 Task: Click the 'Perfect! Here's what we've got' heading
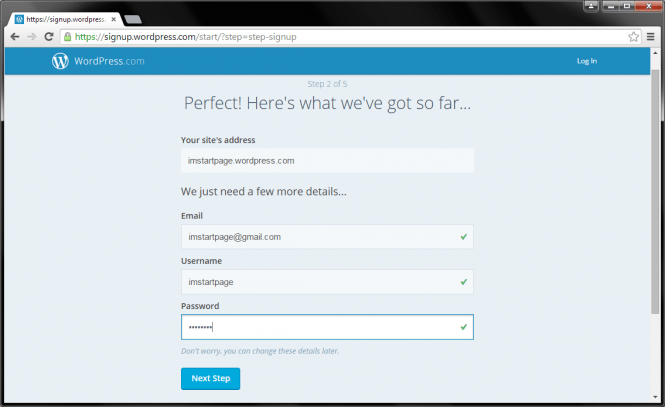(x=327, y=103)
